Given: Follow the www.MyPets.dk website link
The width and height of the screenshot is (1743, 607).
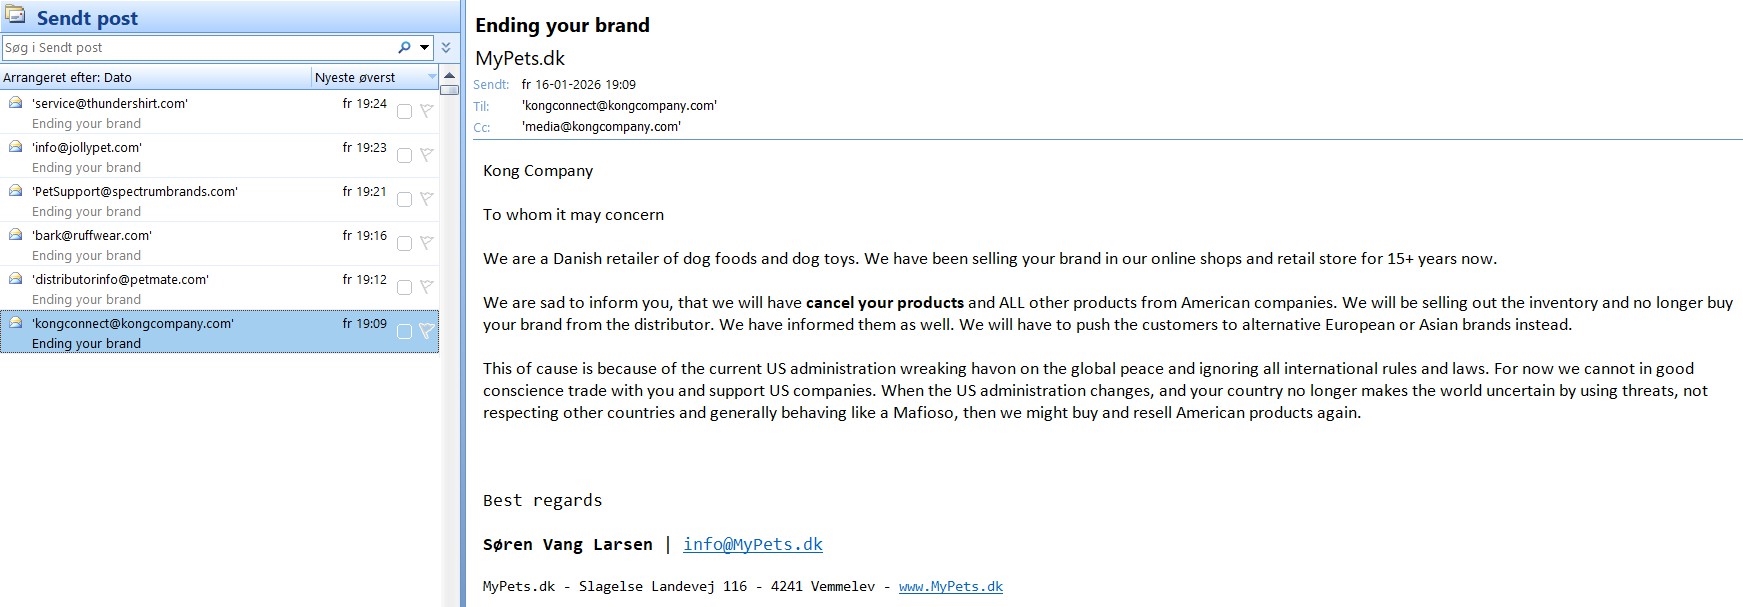Looking at the screenshot, I should [x=950, y=587].
